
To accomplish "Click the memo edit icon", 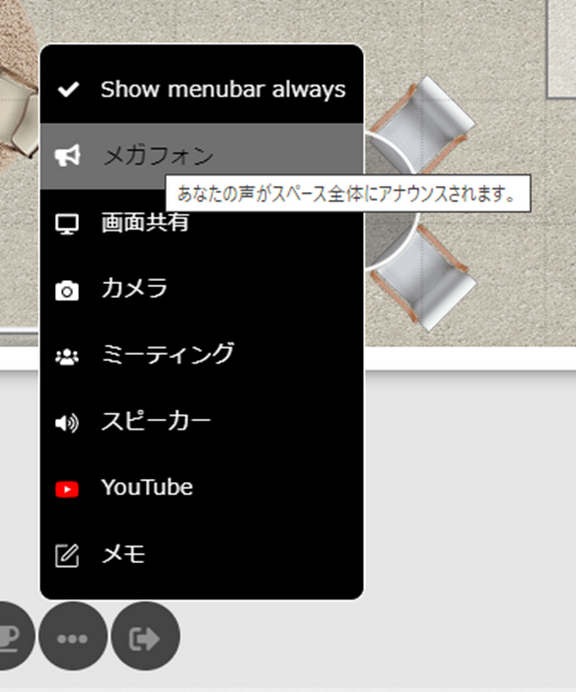I will point(67,555).
